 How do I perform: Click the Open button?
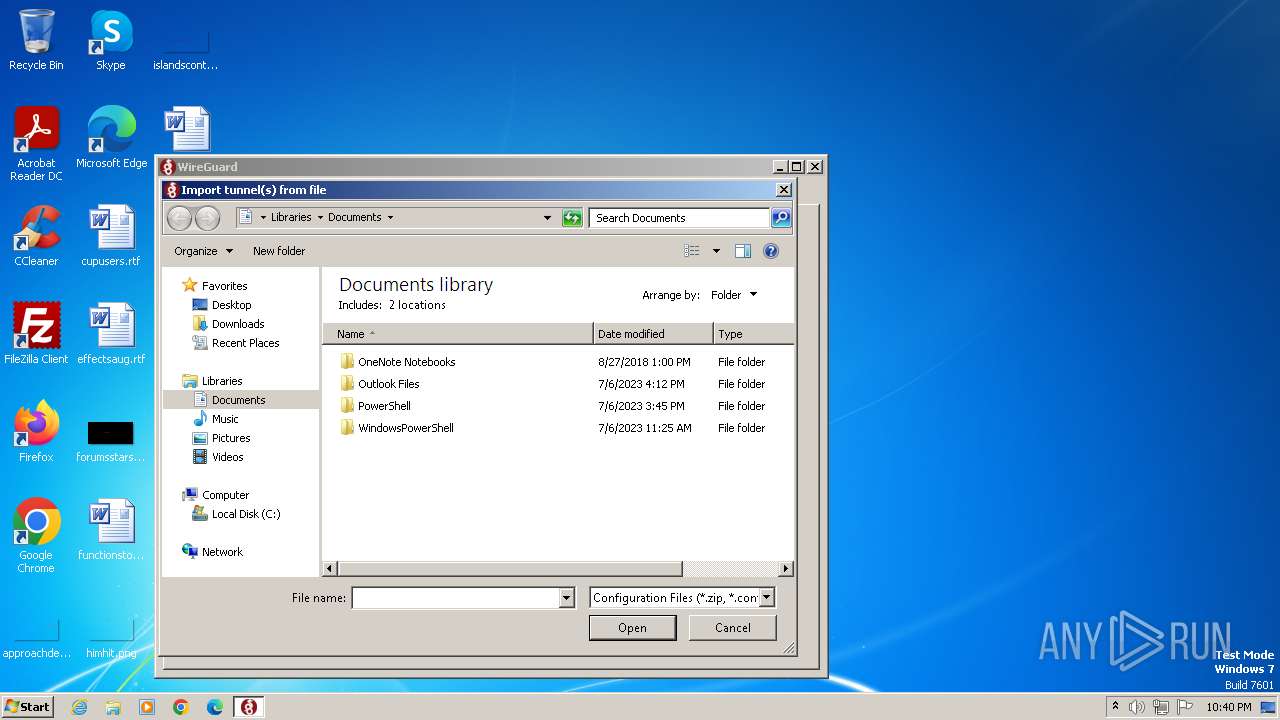[x=633, y=628]
